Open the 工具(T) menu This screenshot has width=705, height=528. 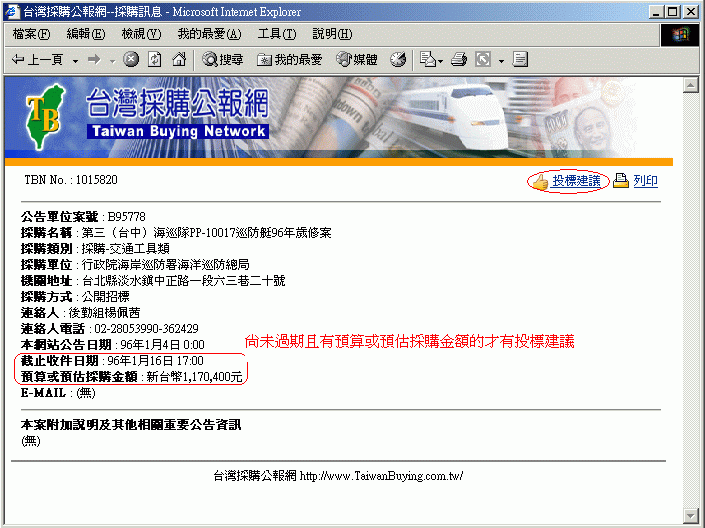pyautogui.click(x=277, y=34)
